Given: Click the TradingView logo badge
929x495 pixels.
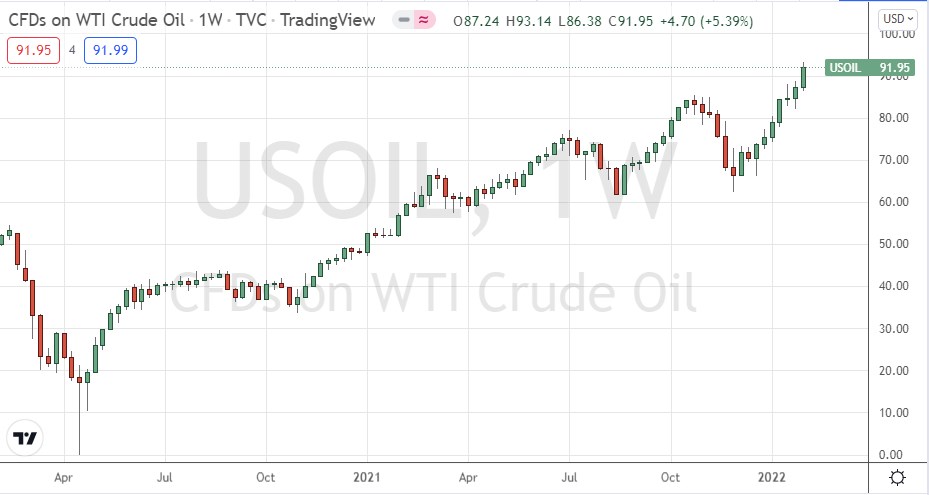Looking at the screenshot, I should pyautogui.click(x=25, y=438).
